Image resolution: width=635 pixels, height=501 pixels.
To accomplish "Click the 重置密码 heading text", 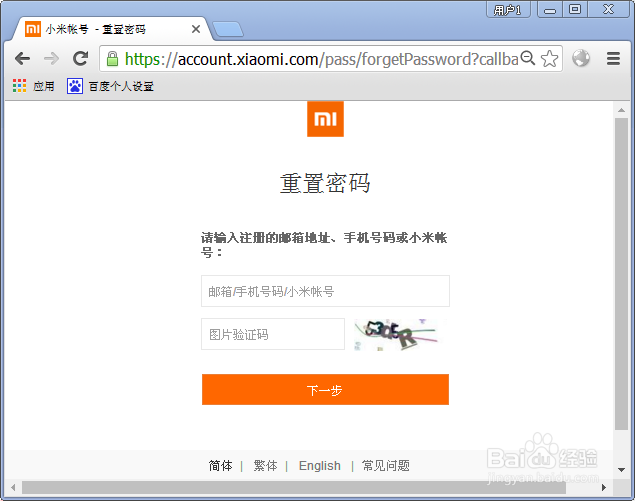I will [325, 183].
